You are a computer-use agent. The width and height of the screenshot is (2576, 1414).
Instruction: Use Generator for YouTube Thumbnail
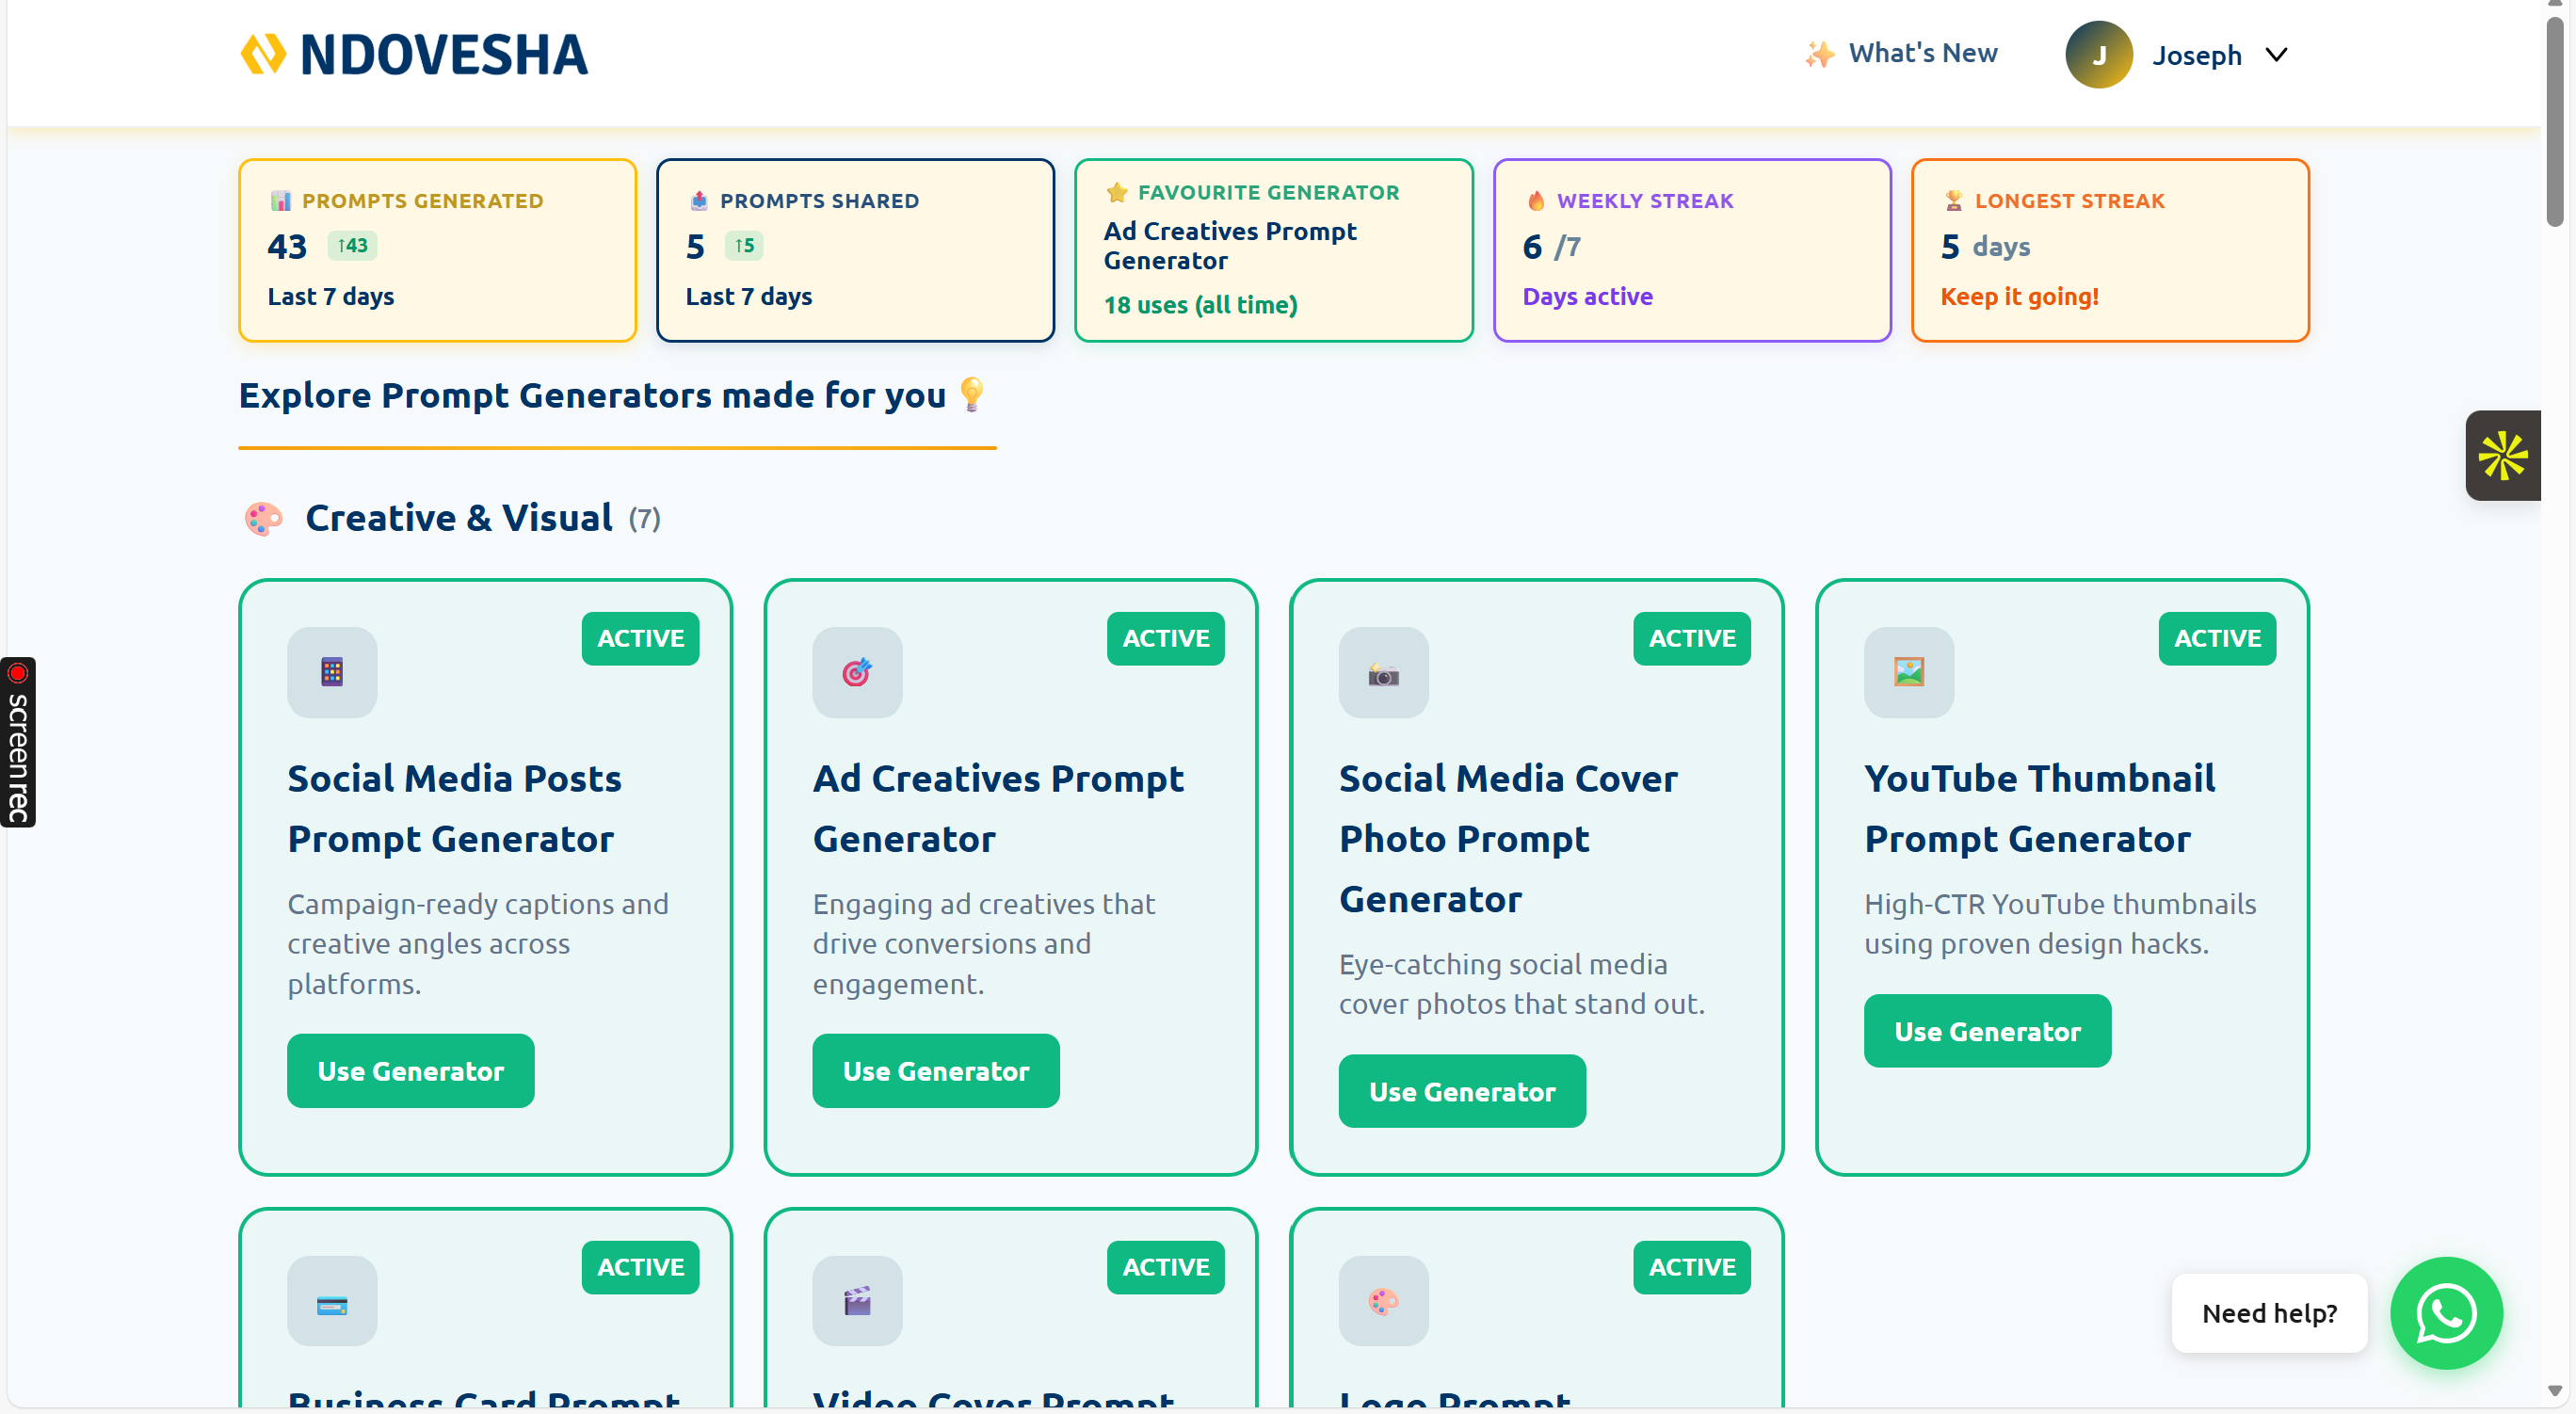point(1986,1030)
